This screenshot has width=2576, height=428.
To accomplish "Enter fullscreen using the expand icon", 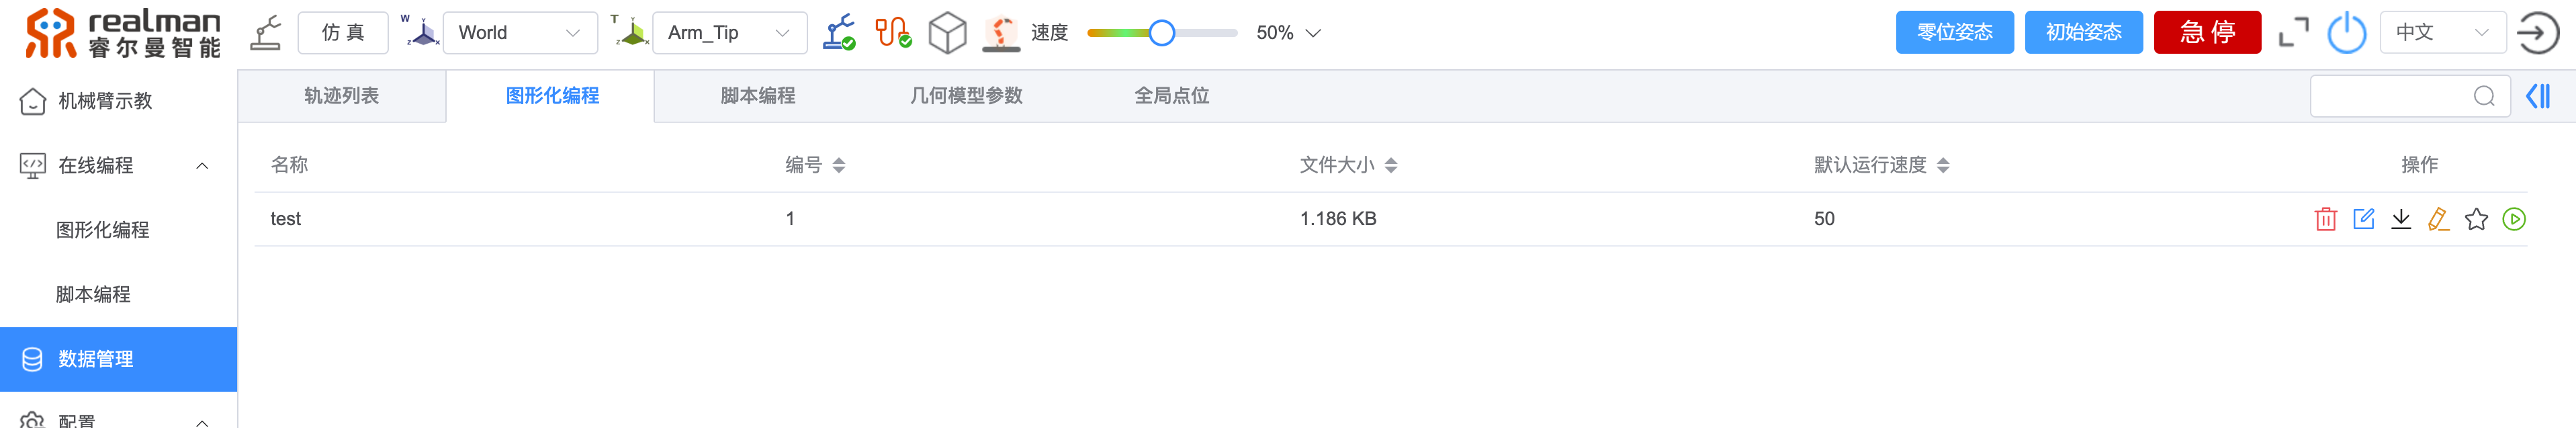I will (x=2293, y=33).
